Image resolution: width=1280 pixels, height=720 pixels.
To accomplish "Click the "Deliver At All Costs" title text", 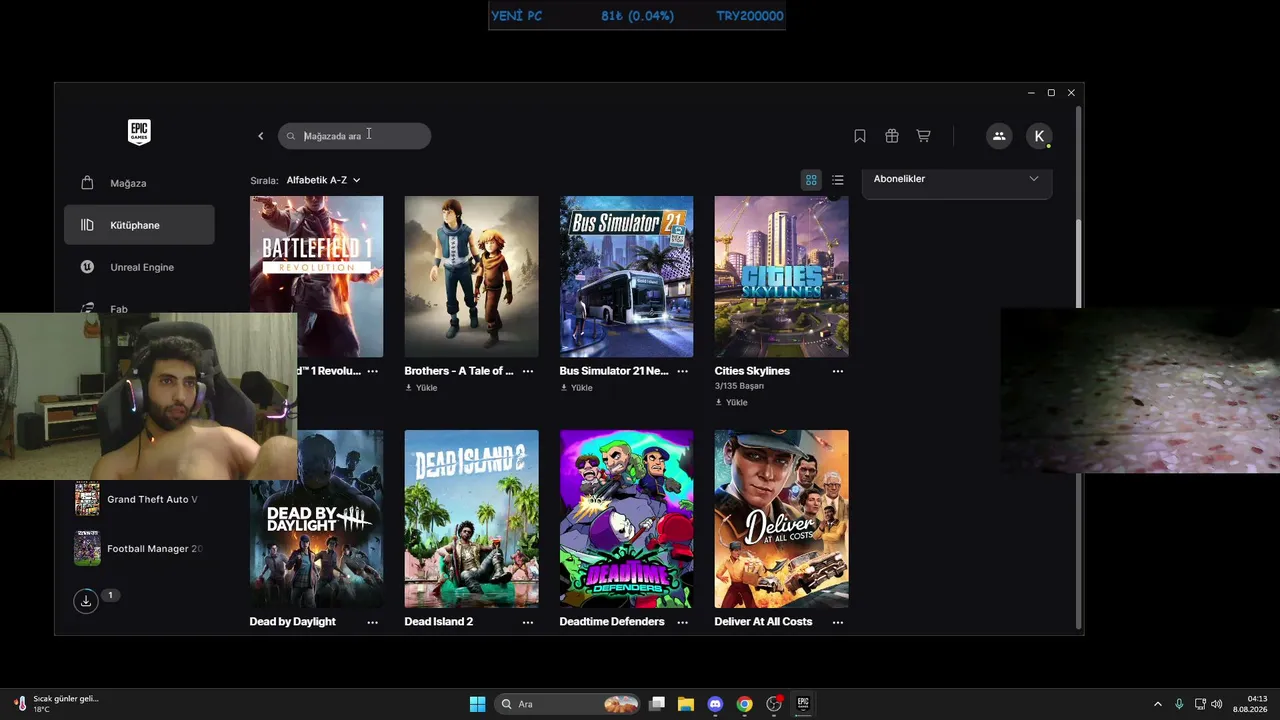I will click(x=763, y=622).
